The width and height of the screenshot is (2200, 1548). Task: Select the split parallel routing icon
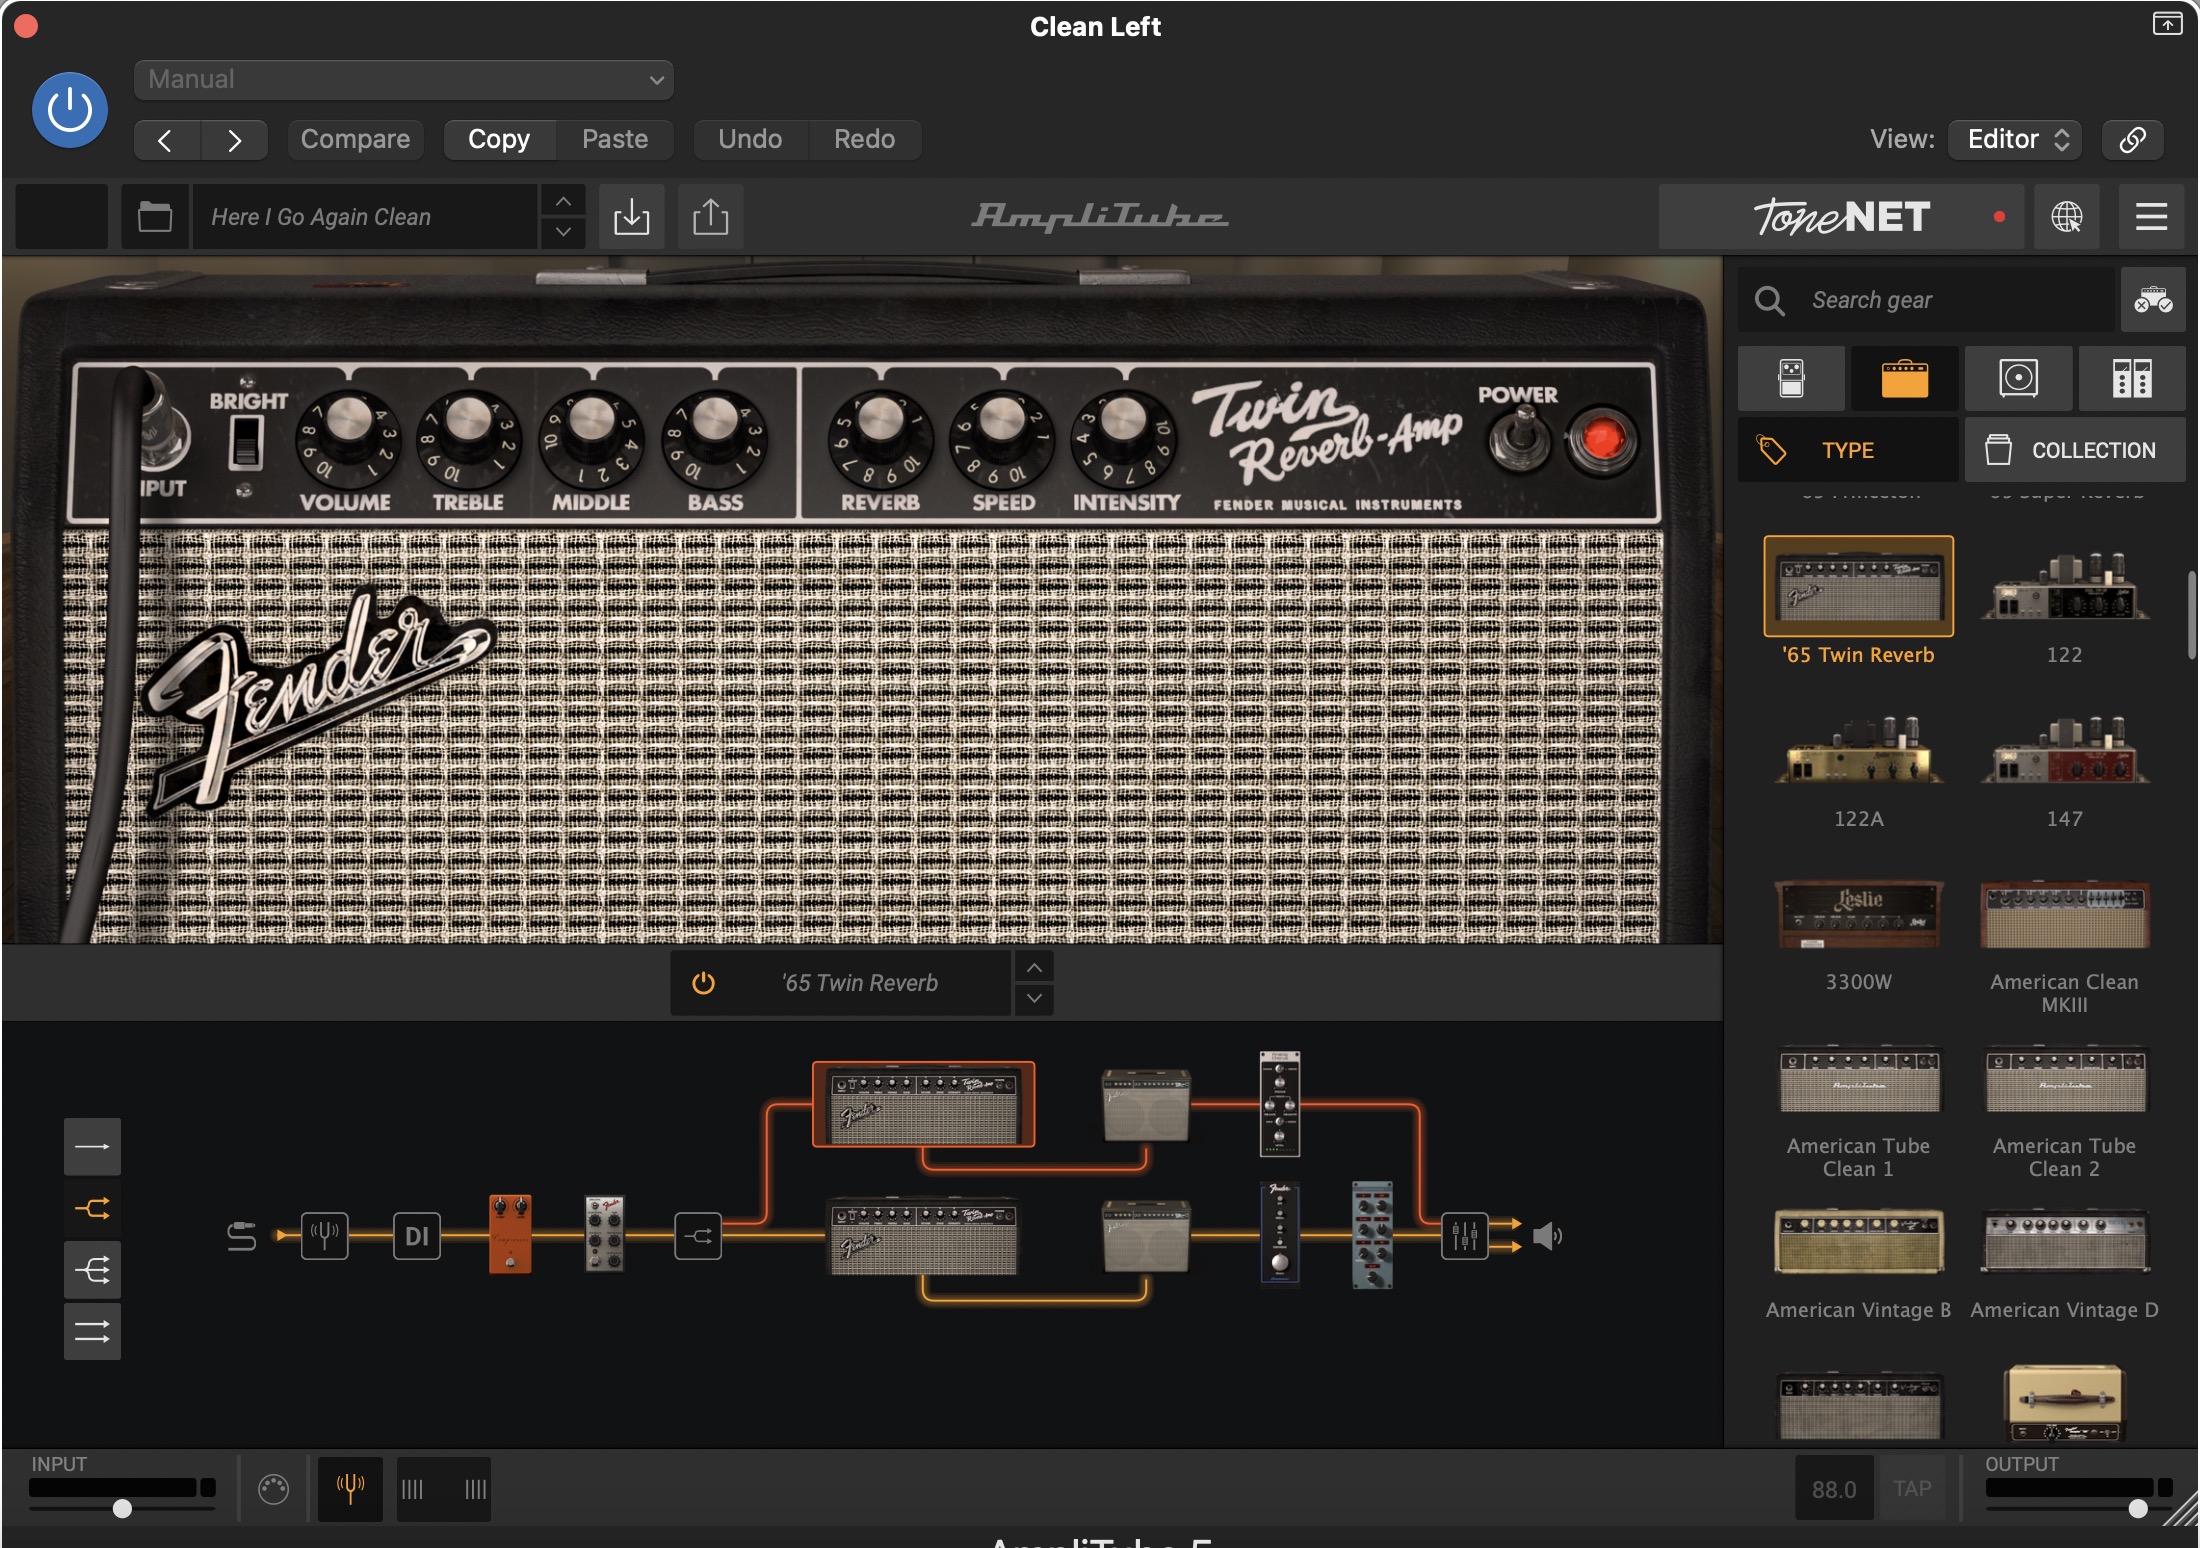(x=92, y=1208)
